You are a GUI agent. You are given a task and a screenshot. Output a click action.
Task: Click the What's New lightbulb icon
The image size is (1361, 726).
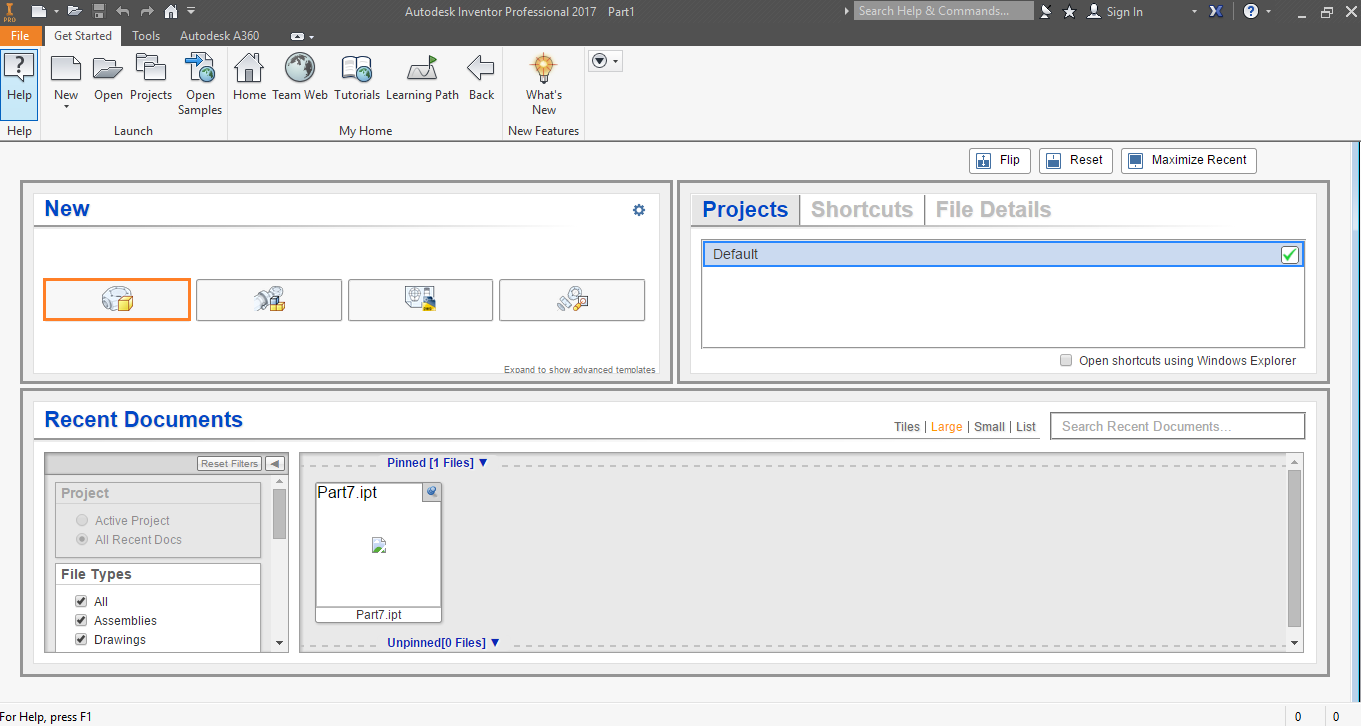coord(544,69)
